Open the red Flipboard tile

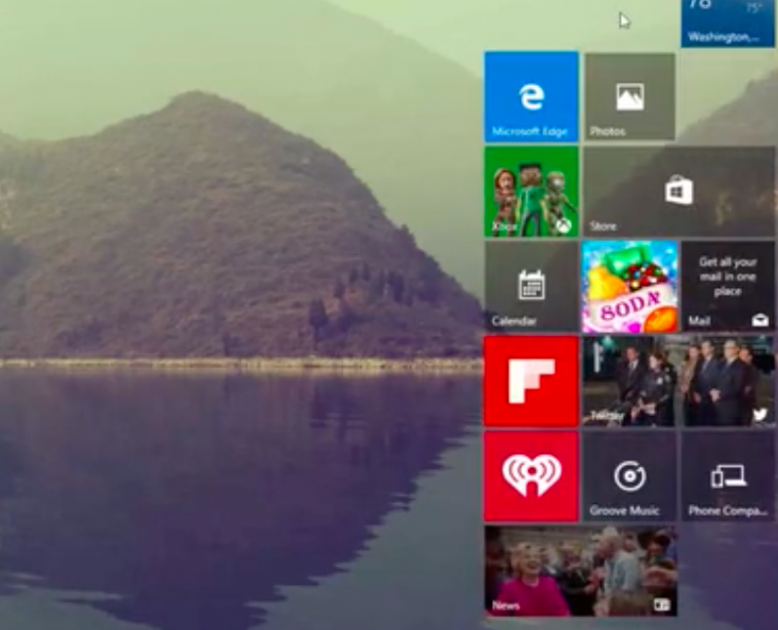(531, 381)
